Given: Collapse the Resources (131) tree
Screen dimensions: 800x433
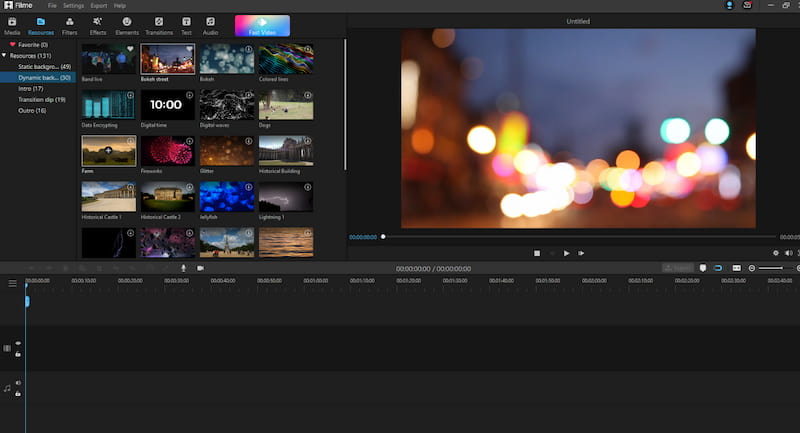Looking at the screenshot, I should point(4,55).
